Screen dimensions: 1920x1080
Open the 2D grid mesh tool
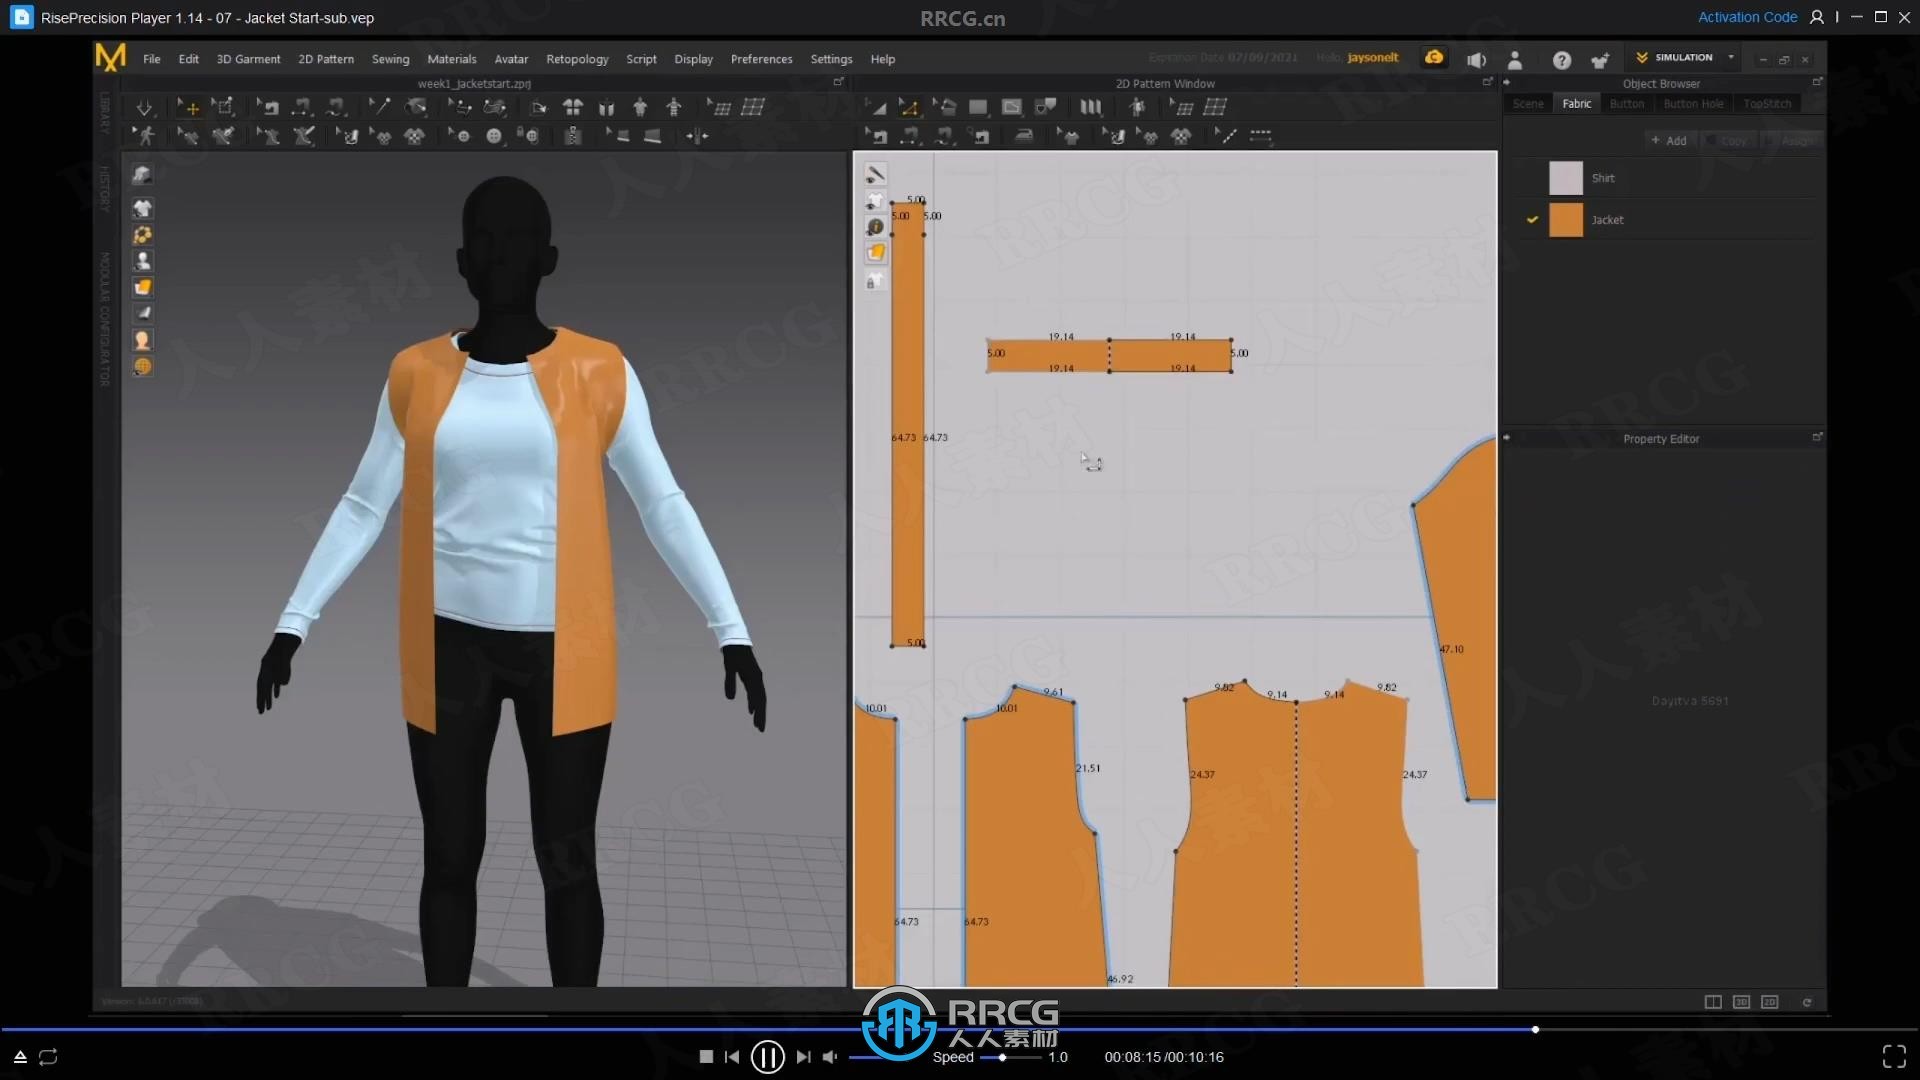click(x=1215, y=107)
